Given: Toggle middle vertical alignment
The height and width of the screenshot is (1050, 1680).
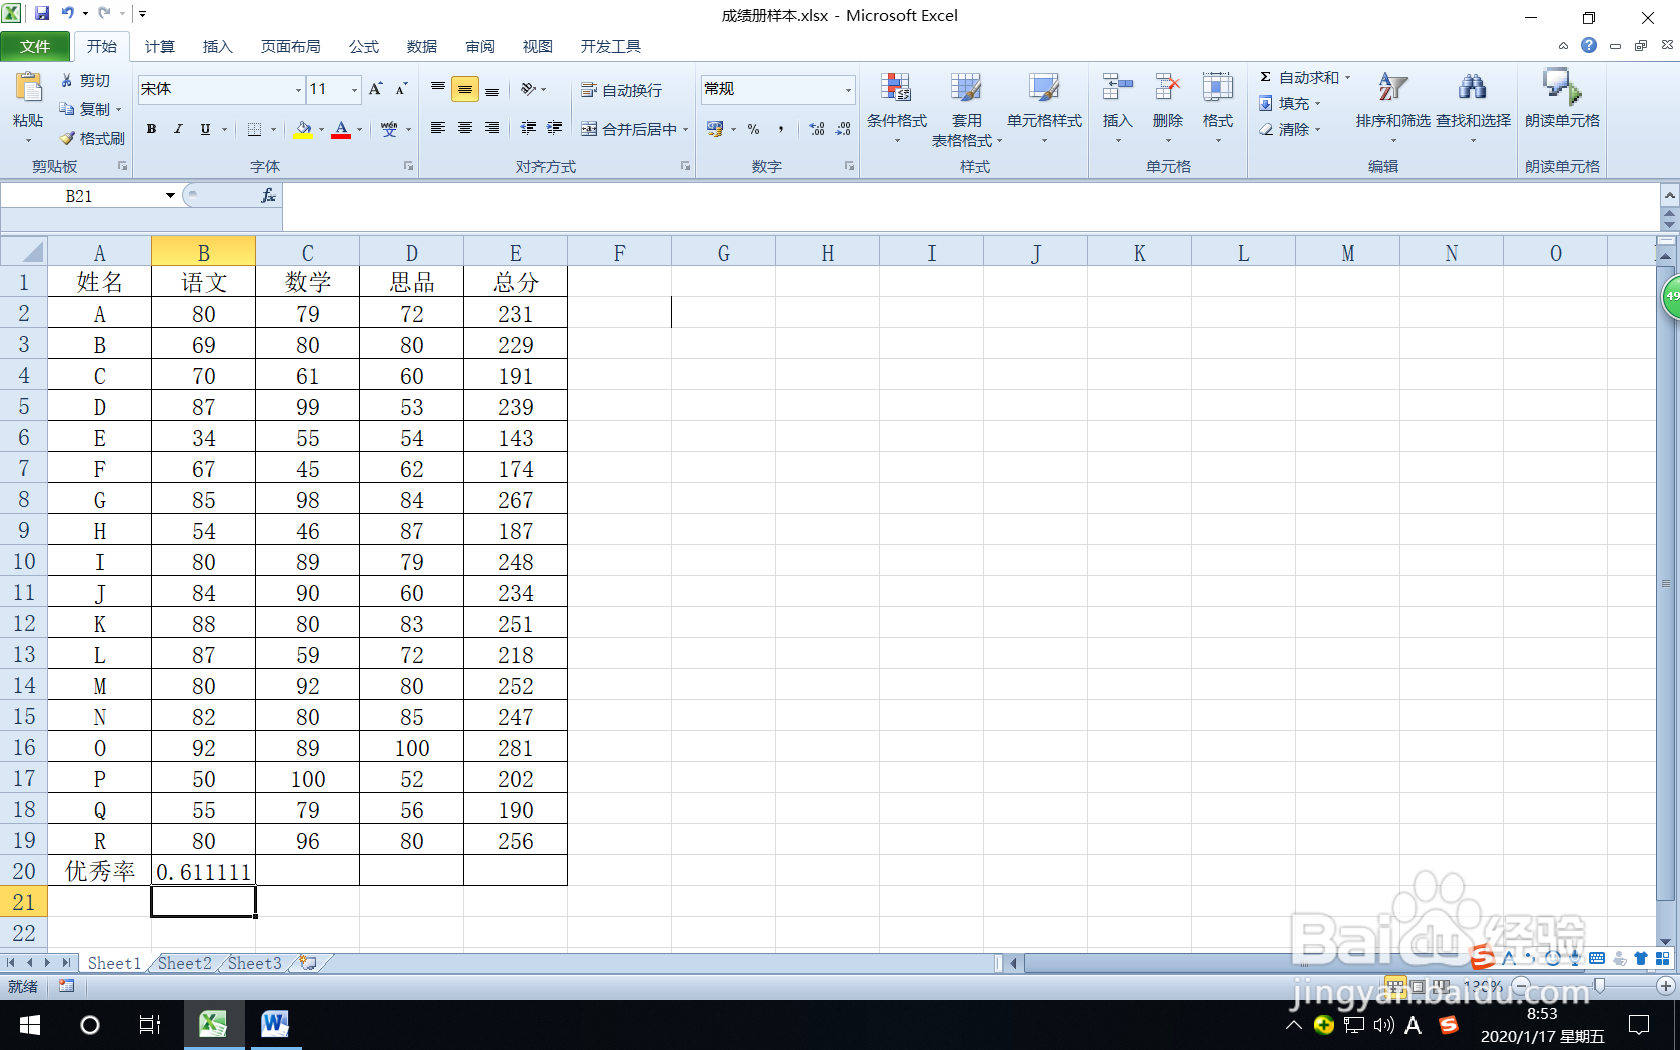Looking at the screenshot, I should point(465,89).
